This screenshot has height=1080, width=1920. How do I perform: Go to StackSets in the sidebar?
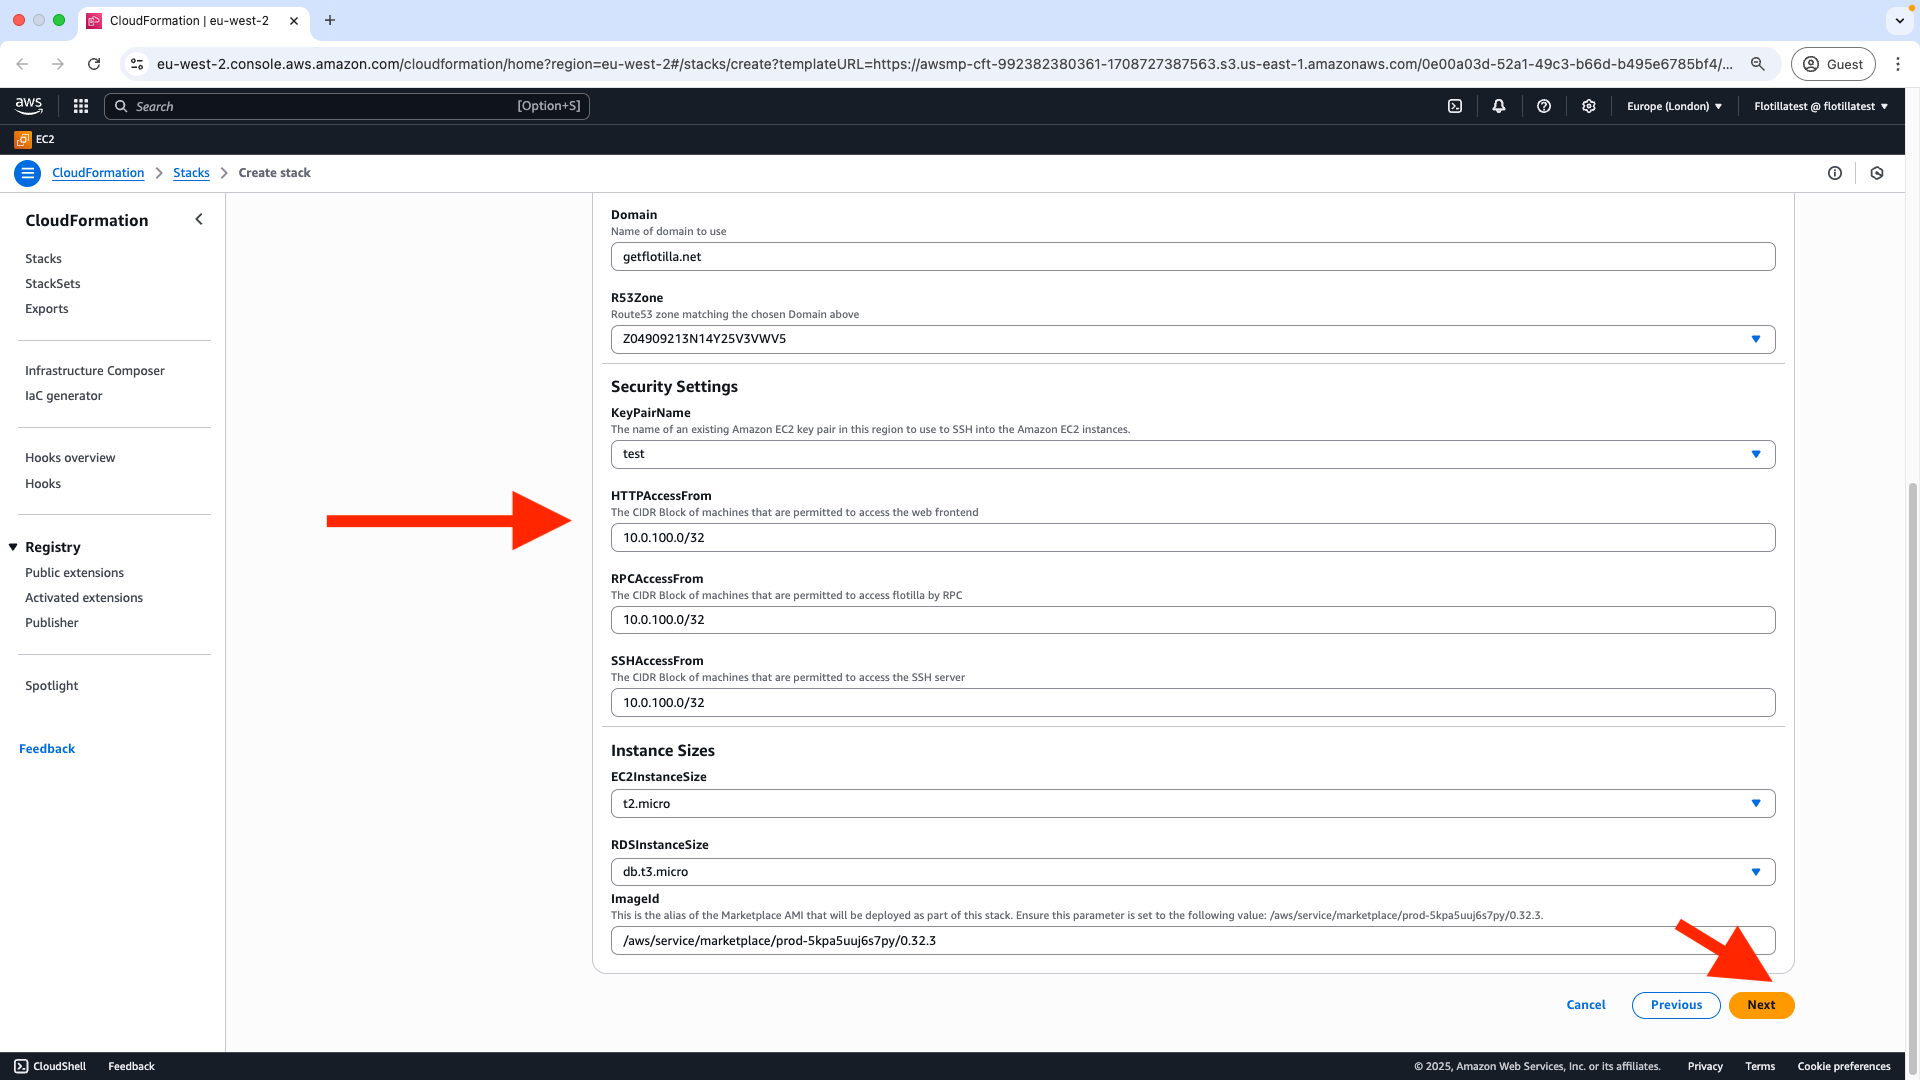[53, 284]
